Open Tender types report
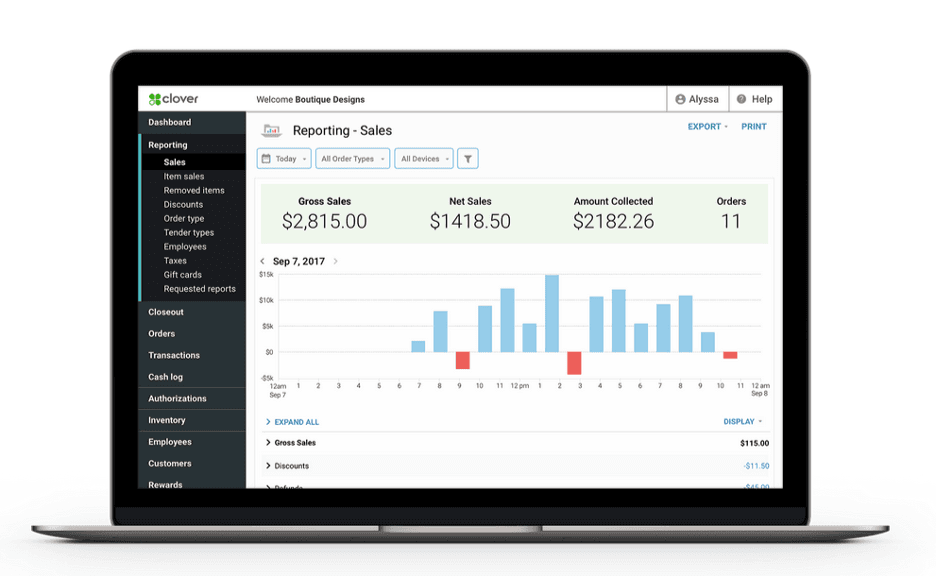936x576 pixels. click(x=189, y=233)
